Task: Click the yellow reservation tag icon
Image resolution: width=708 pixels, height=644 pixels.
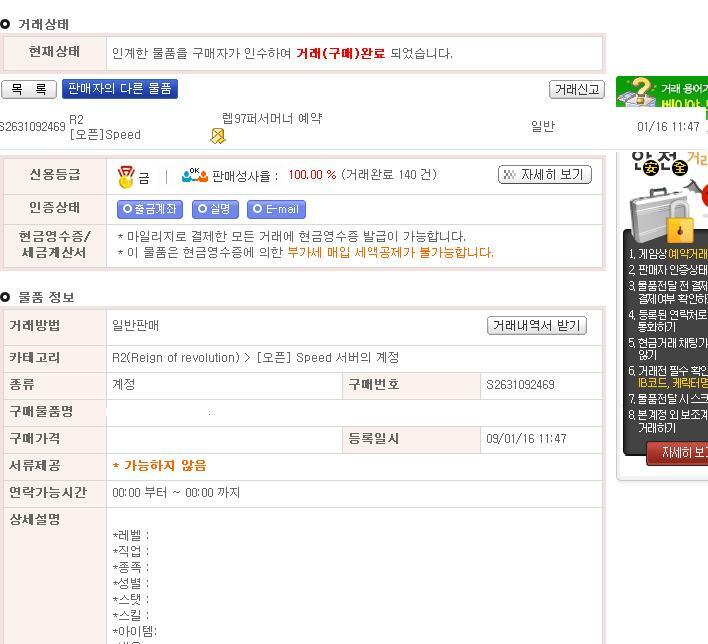Action: click(x=218, y=135)
